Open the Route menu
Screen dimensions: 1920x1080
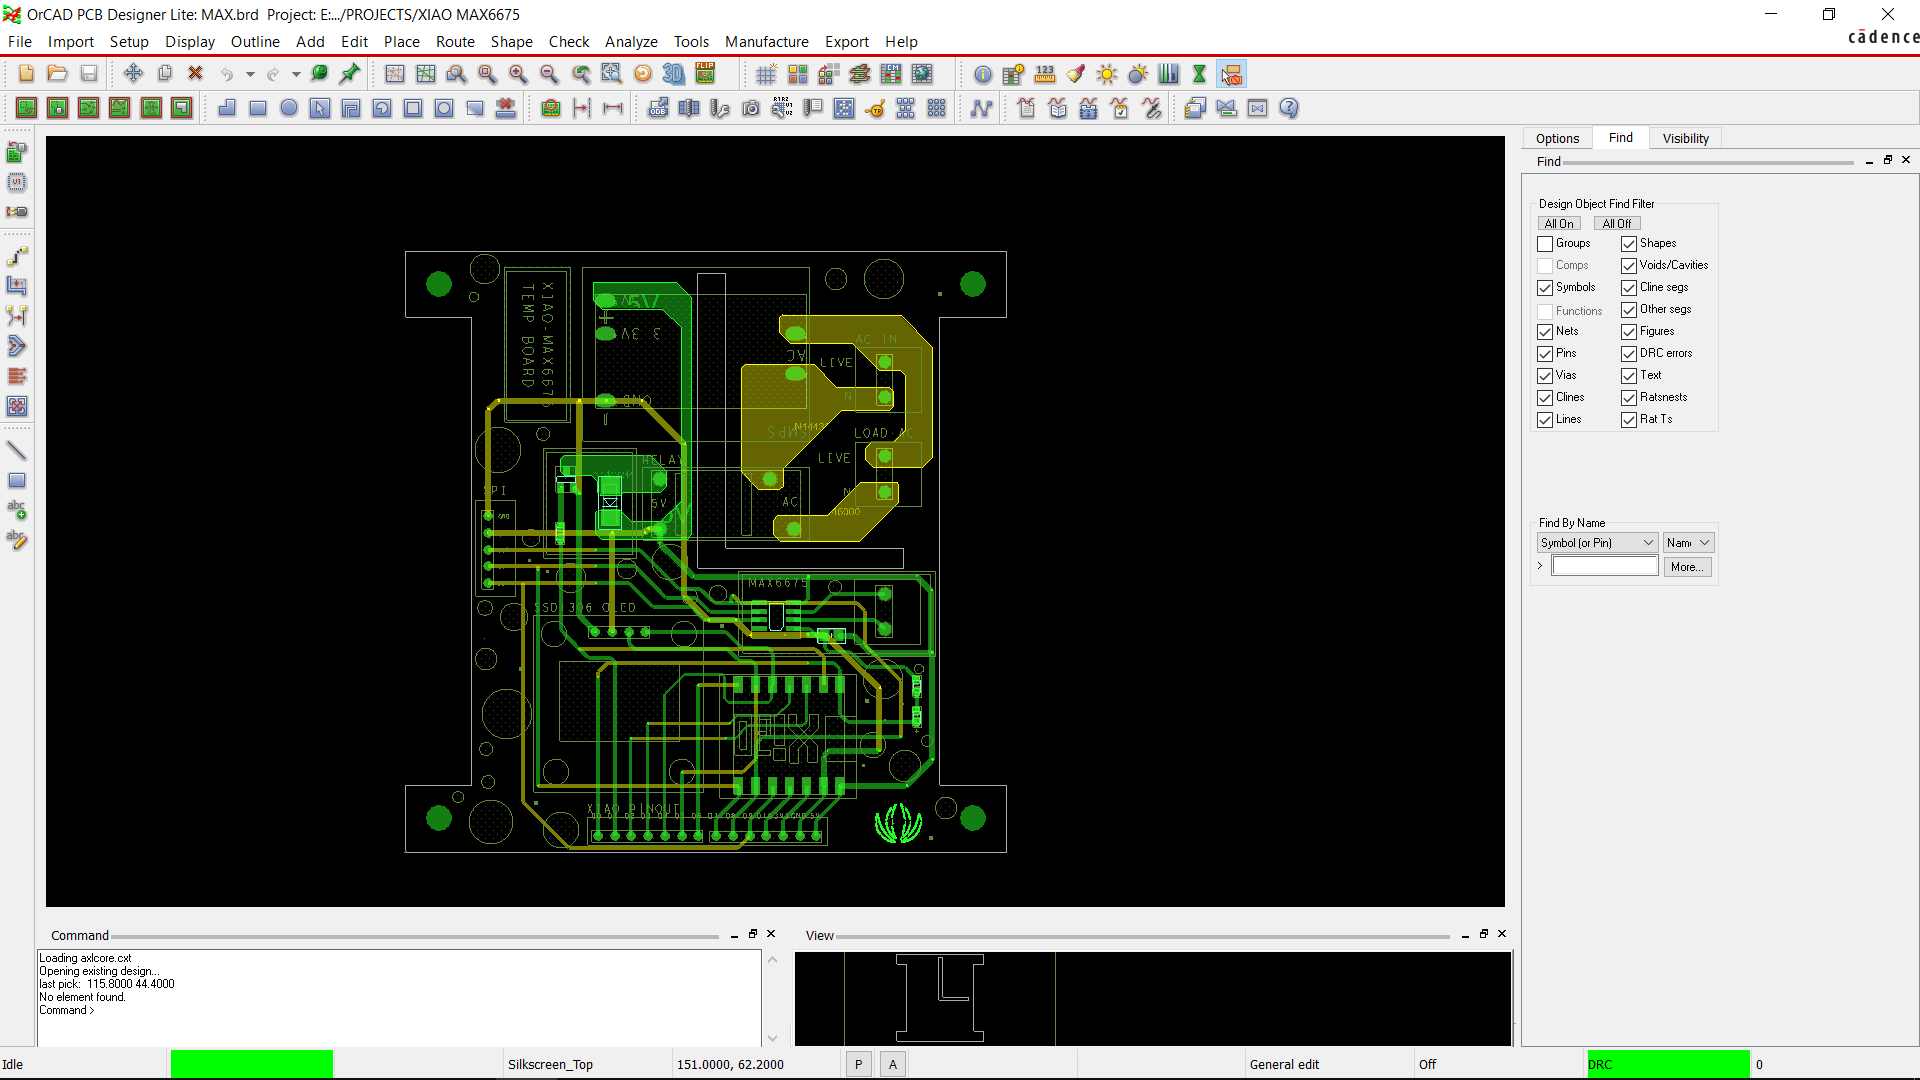(455, 42)
